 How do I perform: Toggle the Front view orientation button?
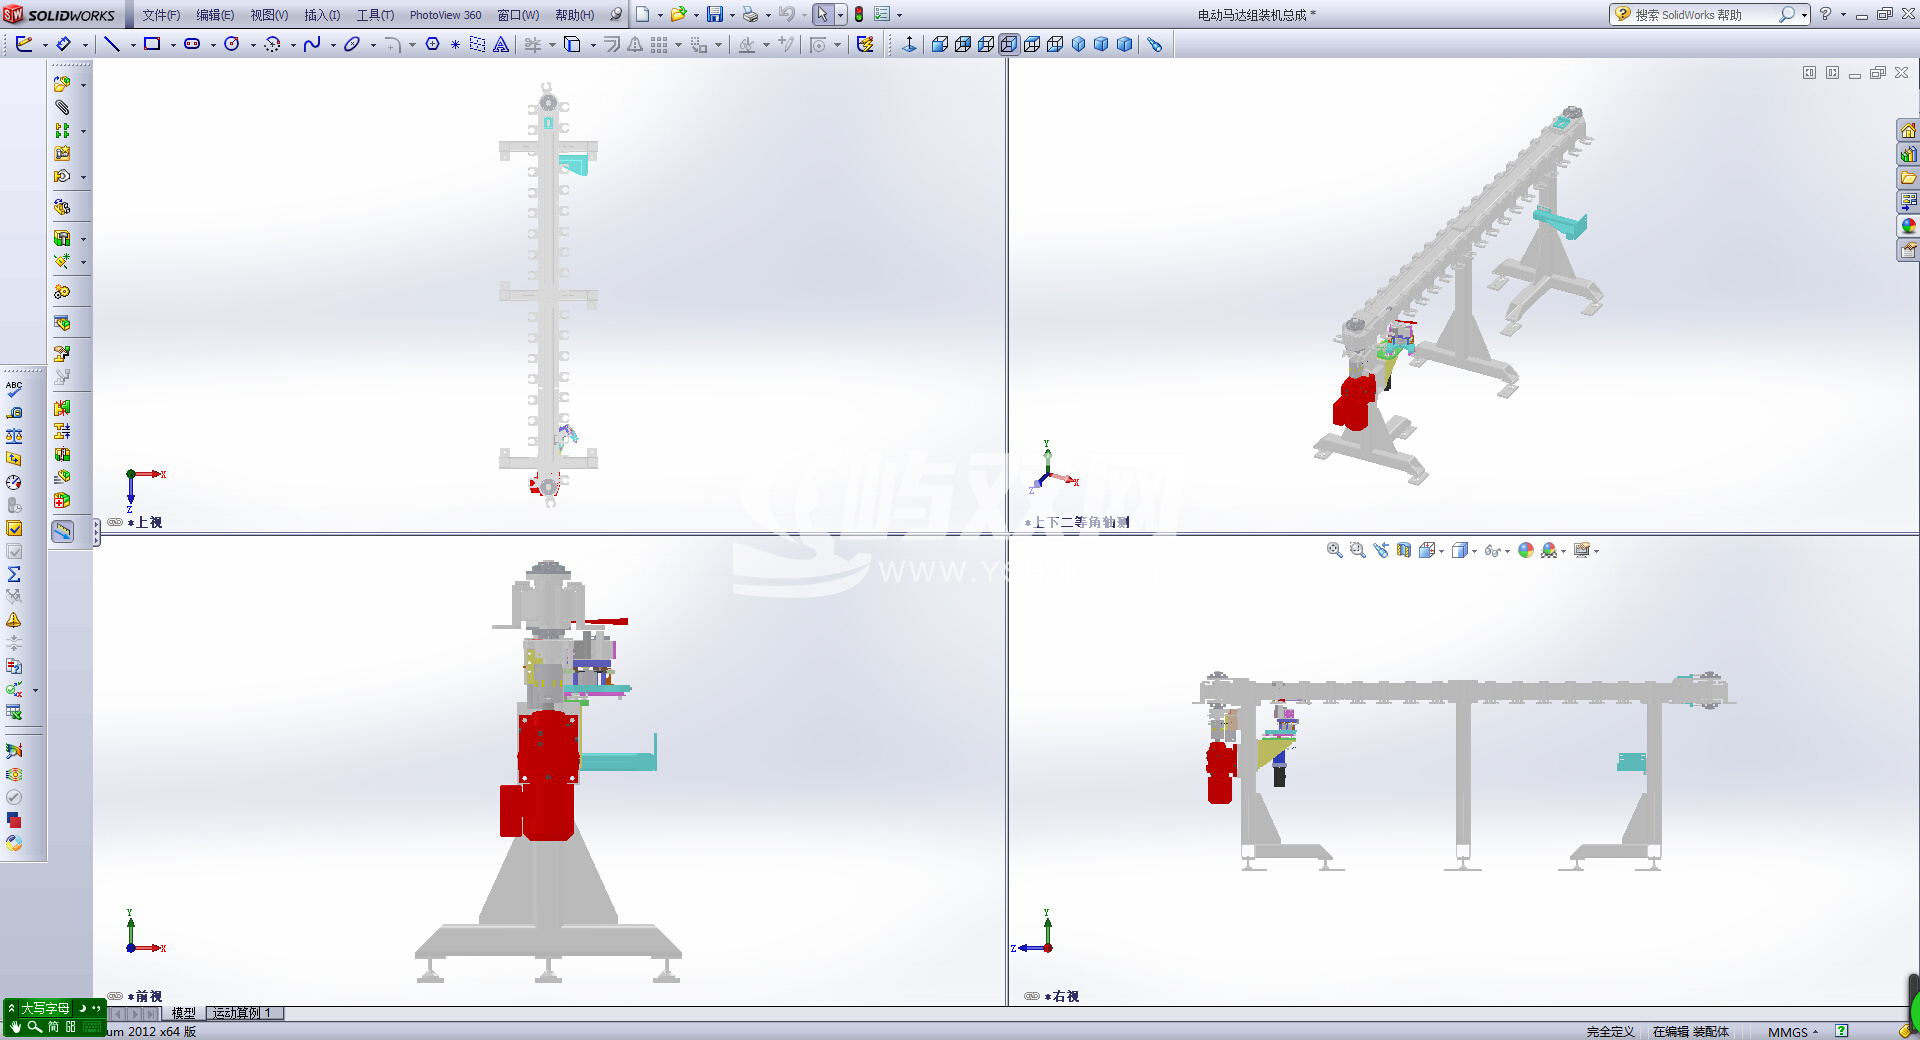pyautogui.click(x=940, y=44)
